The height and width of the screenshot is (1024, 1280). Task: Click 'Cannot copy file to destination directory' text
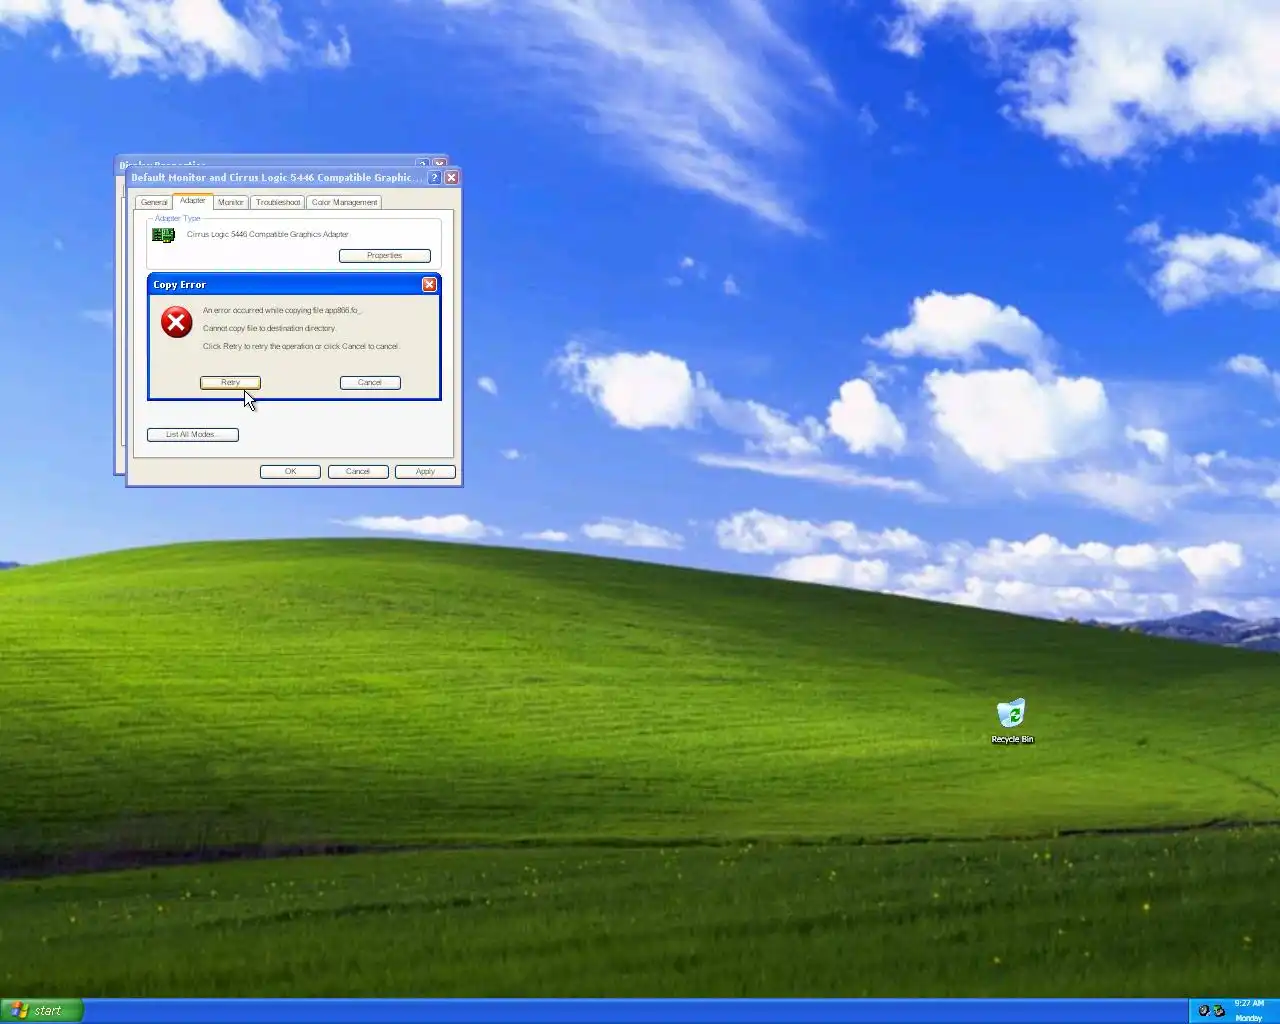[x=269, y=328]
